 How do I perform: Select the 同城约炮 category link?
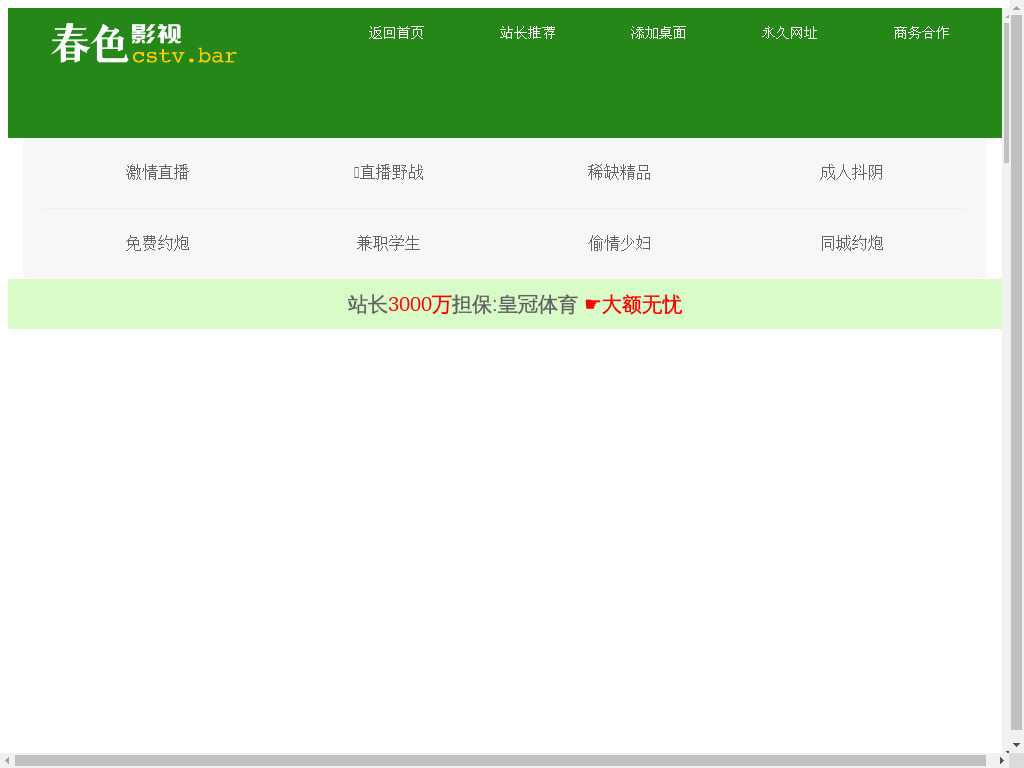[x=851, y=244]
